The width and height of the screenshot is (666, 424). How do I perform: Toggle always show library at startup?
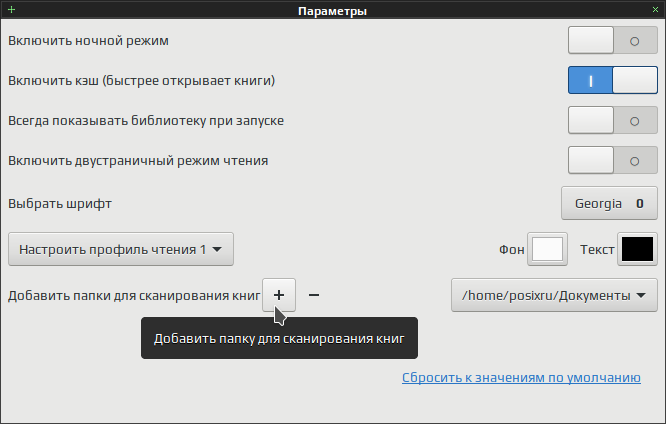[x=612, y=120]
